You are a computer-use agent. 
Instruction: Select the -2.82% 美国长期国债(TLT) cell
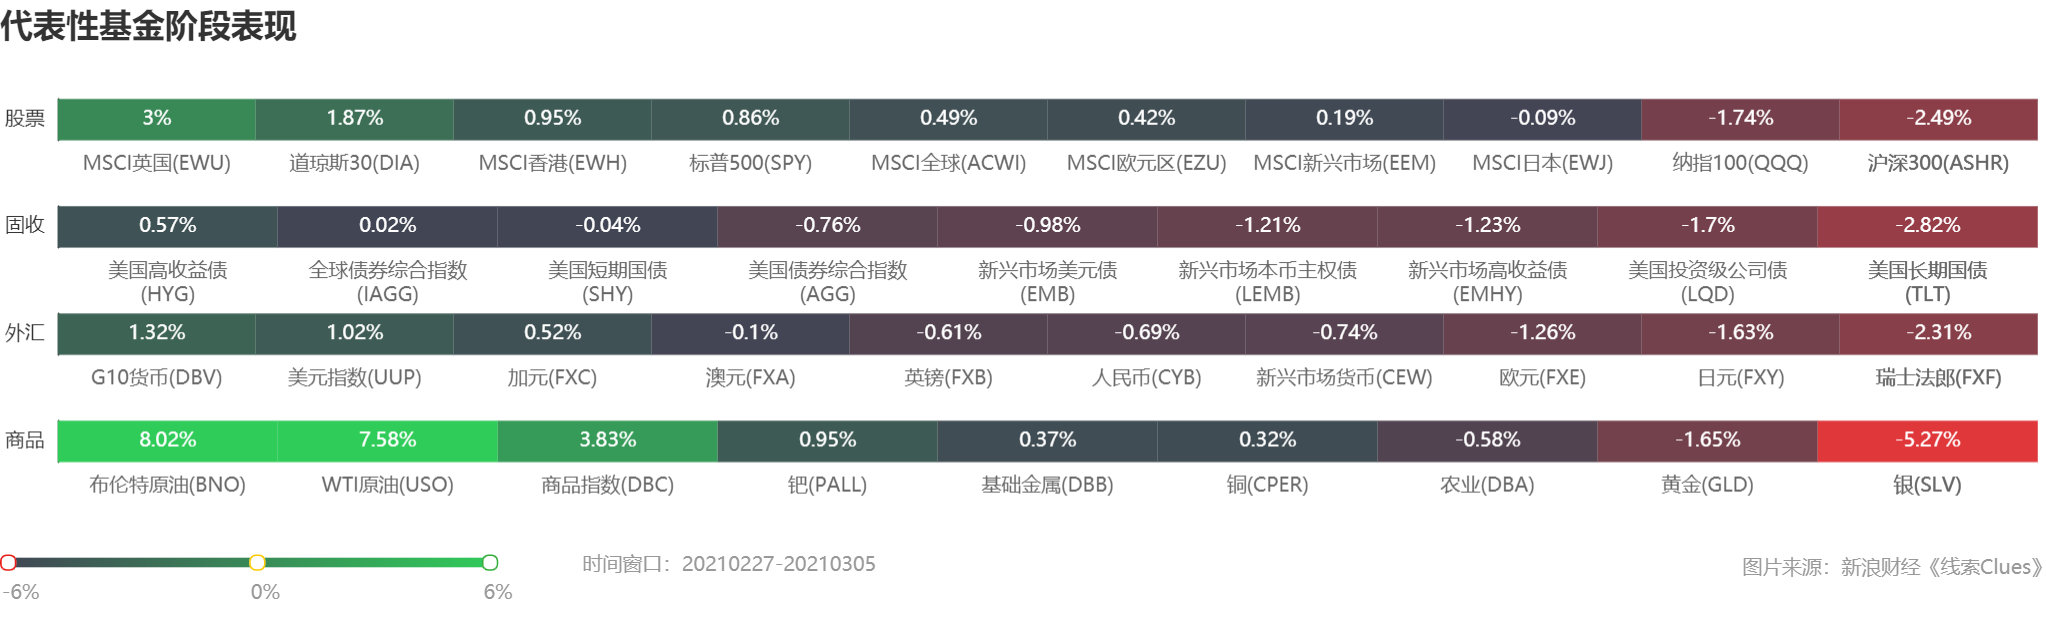click(1927, 226)
